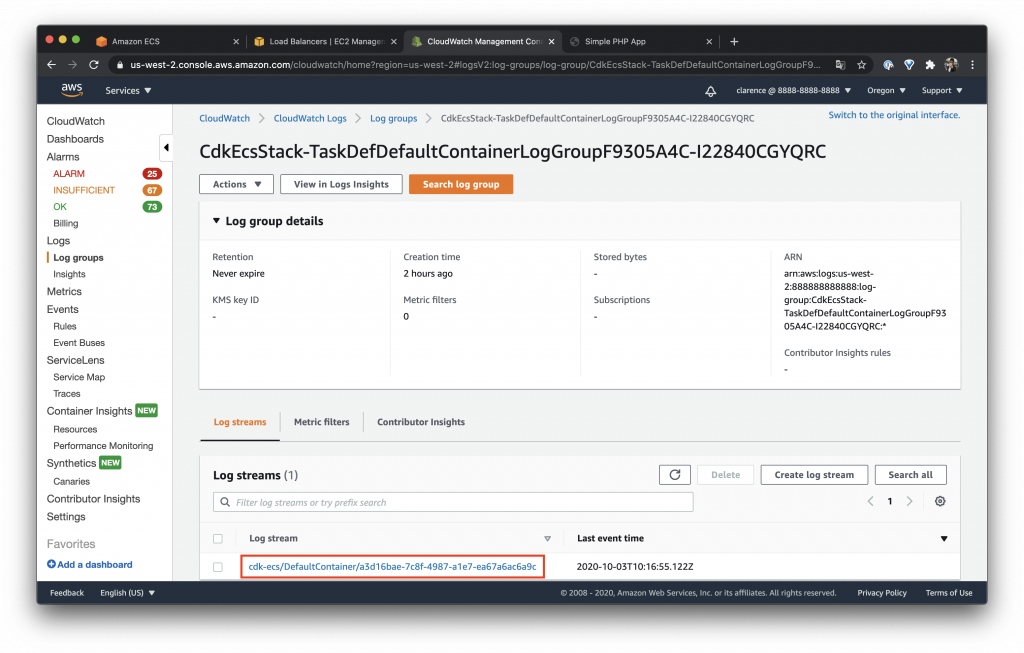Reload the page with browser refresh icon
Viewport: 1024px width, 653px height.
[94, 65]
